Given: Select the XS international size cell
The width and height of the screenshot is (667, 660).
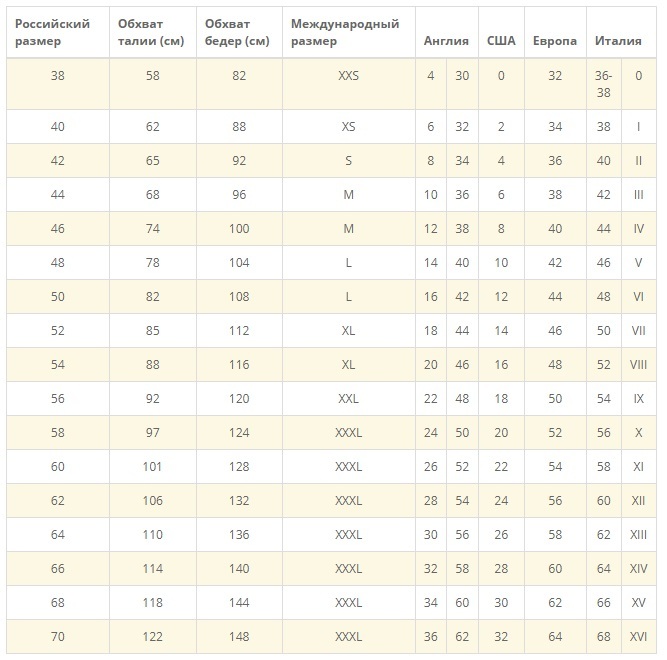Looking at the screenshot, I should click(349, 127).
